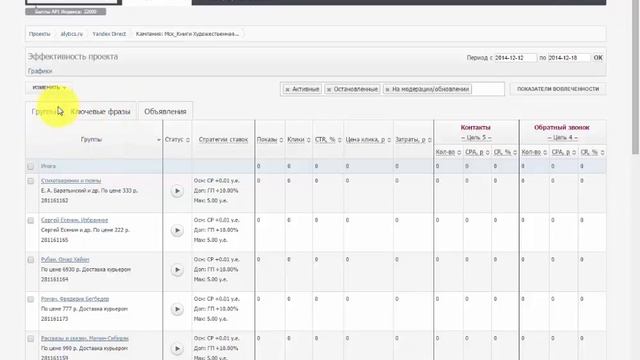Tick checkbox for group 281161173

click(x=31, y=299)
